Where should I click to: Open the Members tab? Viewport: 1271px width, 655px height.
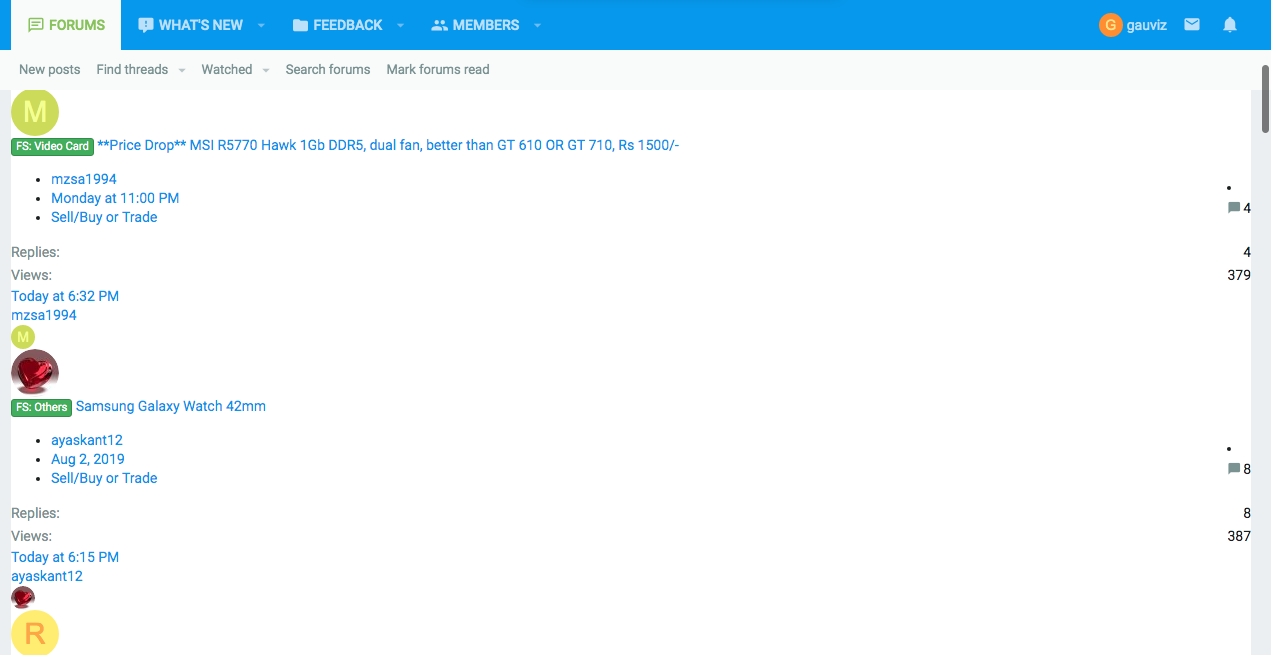475,25
